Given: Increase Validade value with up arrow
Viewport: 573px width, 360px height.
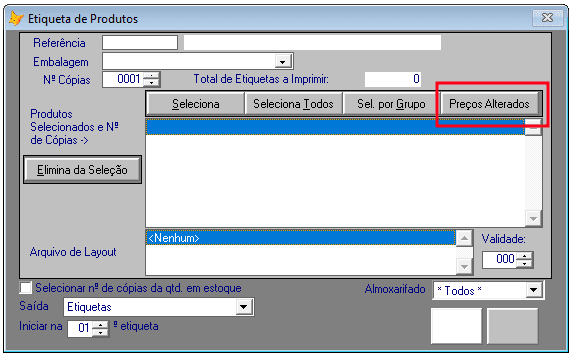Looking at the screenshot, I should coord(525,256).
